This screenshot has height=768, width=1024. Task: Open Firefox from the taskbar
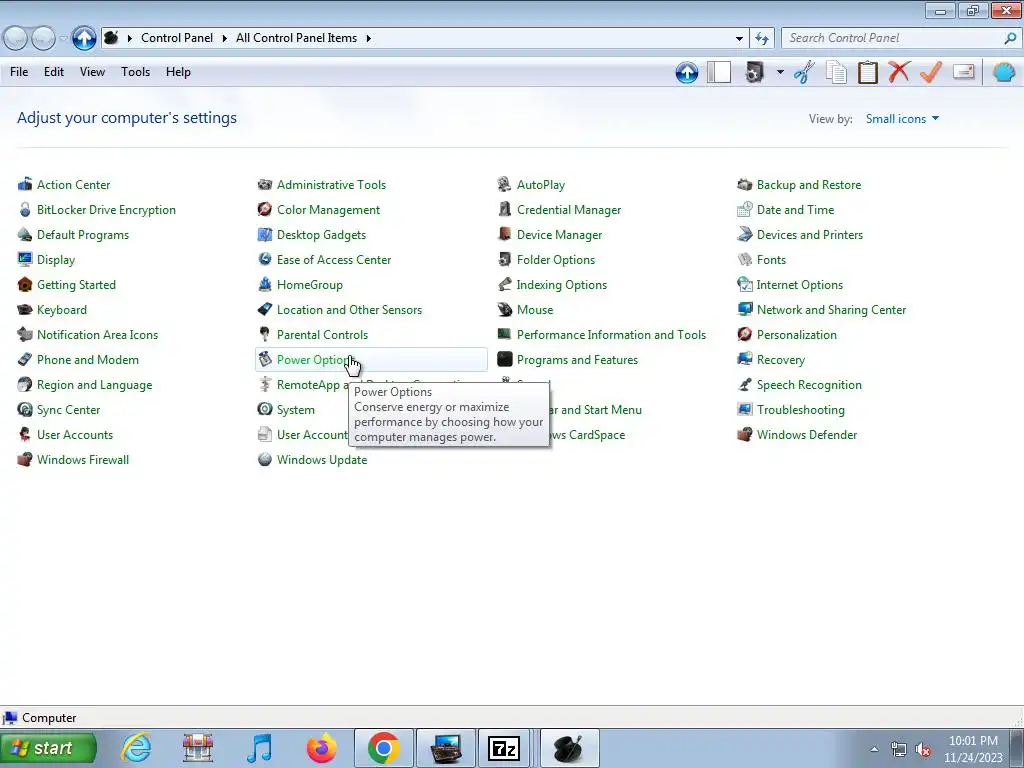click(x=321, y=748)
